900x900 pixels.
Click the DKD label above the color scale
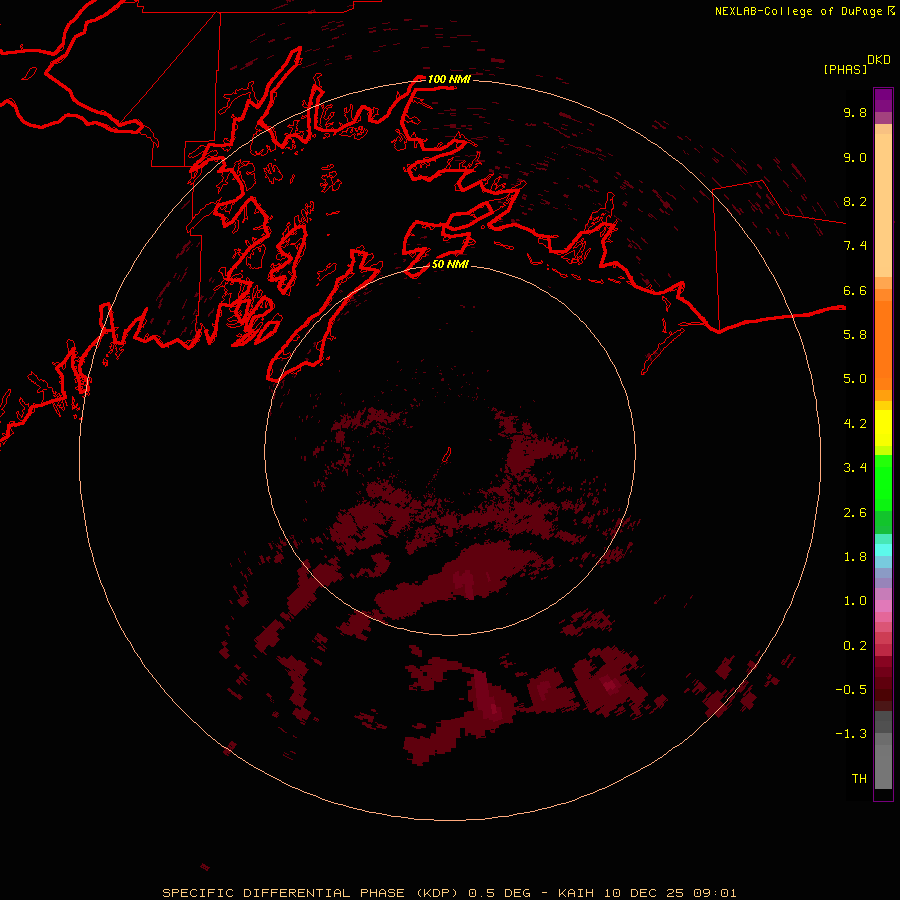[x=879, y=60]
